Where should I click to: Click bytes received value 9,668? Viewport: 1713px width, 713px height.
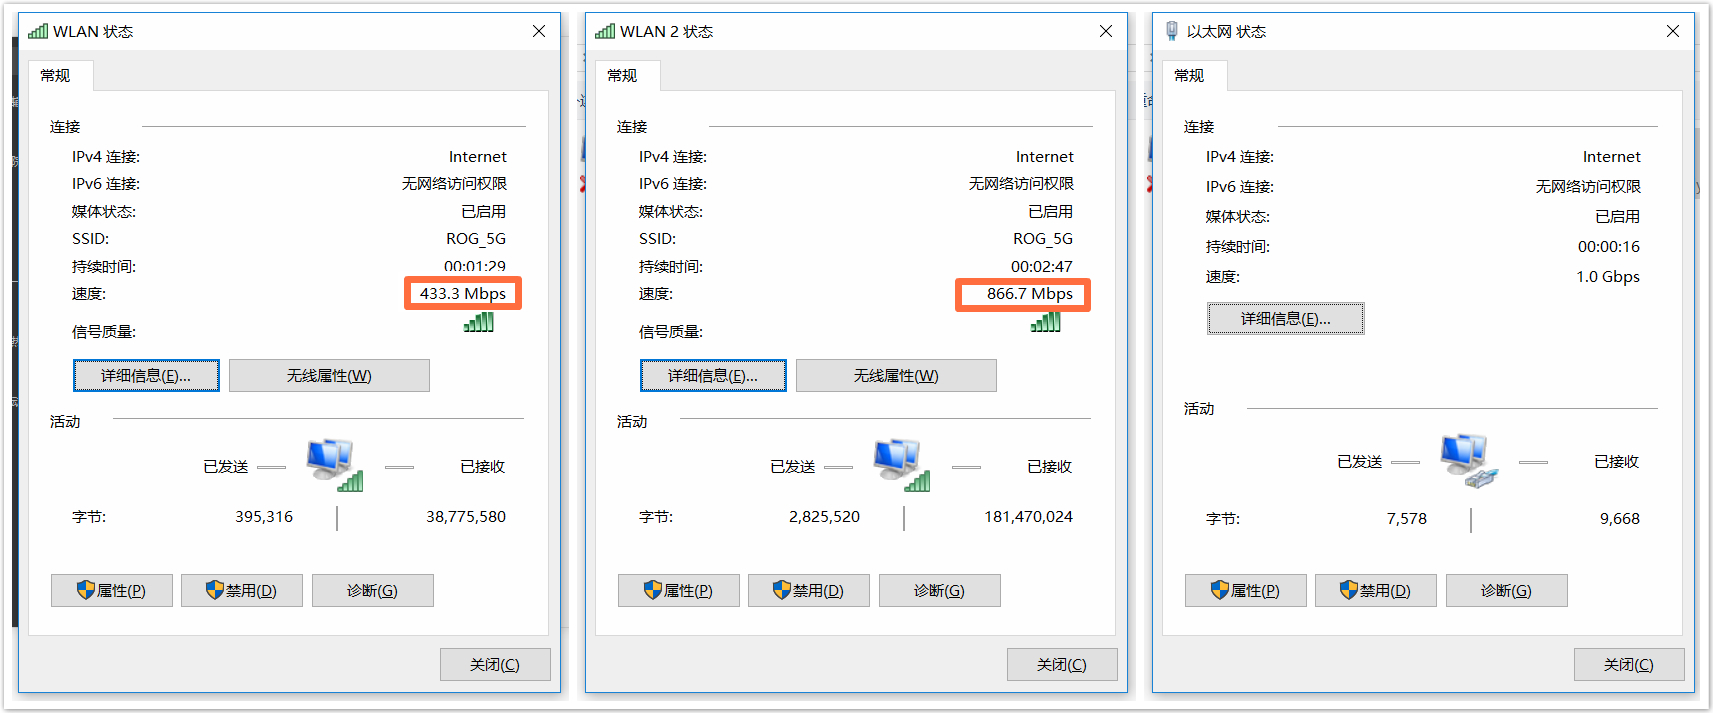click(x=1620, y=519)
